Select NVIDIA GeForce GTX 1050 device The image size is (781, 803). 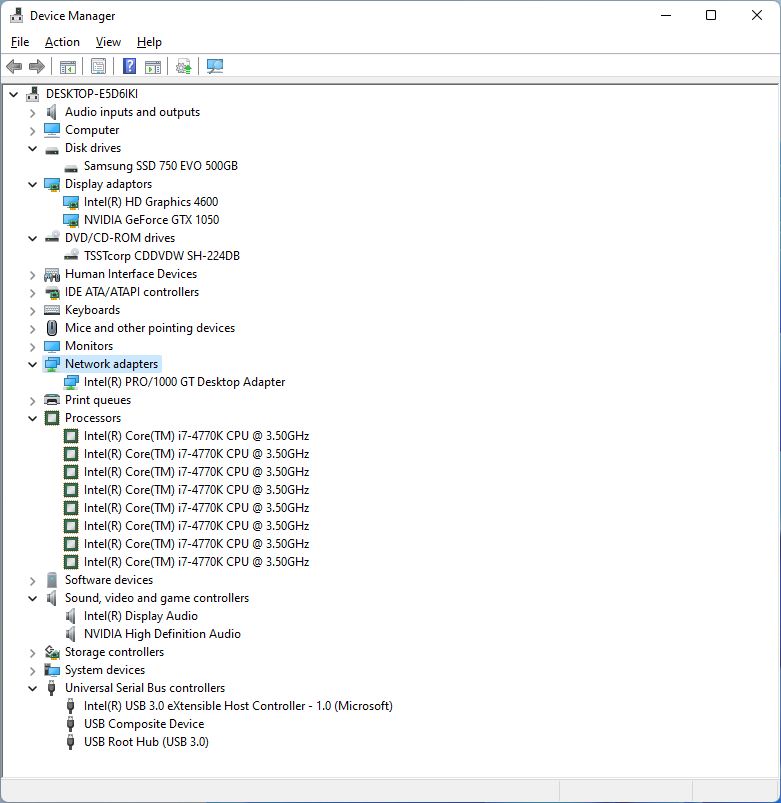click(151, 220)
